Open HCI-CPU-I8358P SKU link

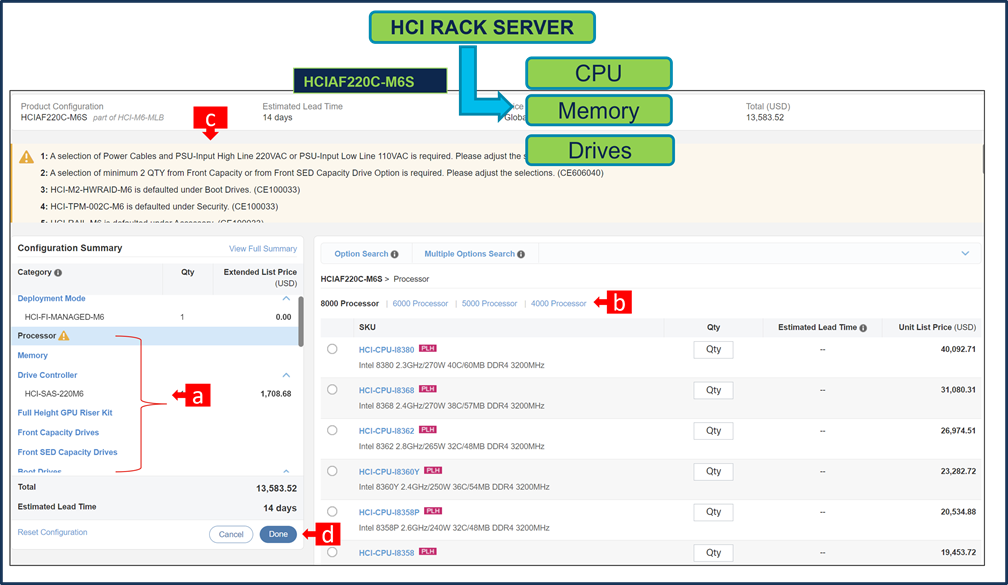tap(389, 512)
